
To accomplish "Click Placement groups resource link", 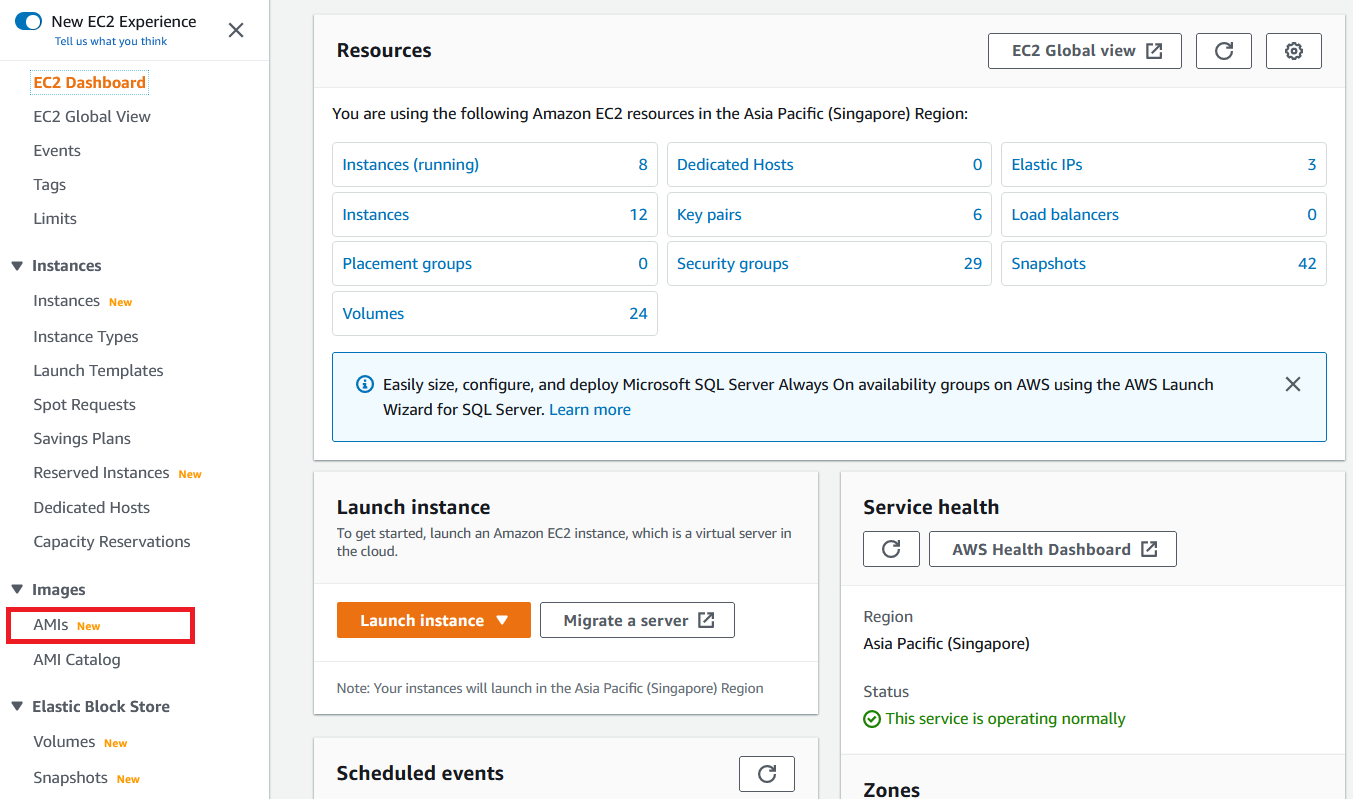I will pyautogui.click(x=407, y=264).
